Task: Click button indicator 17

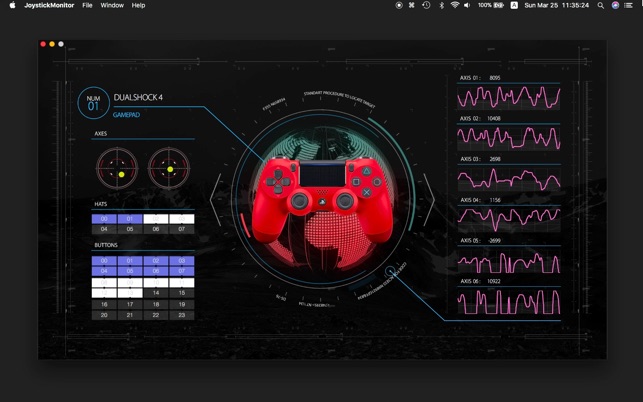Action: [x=130, y=304]
